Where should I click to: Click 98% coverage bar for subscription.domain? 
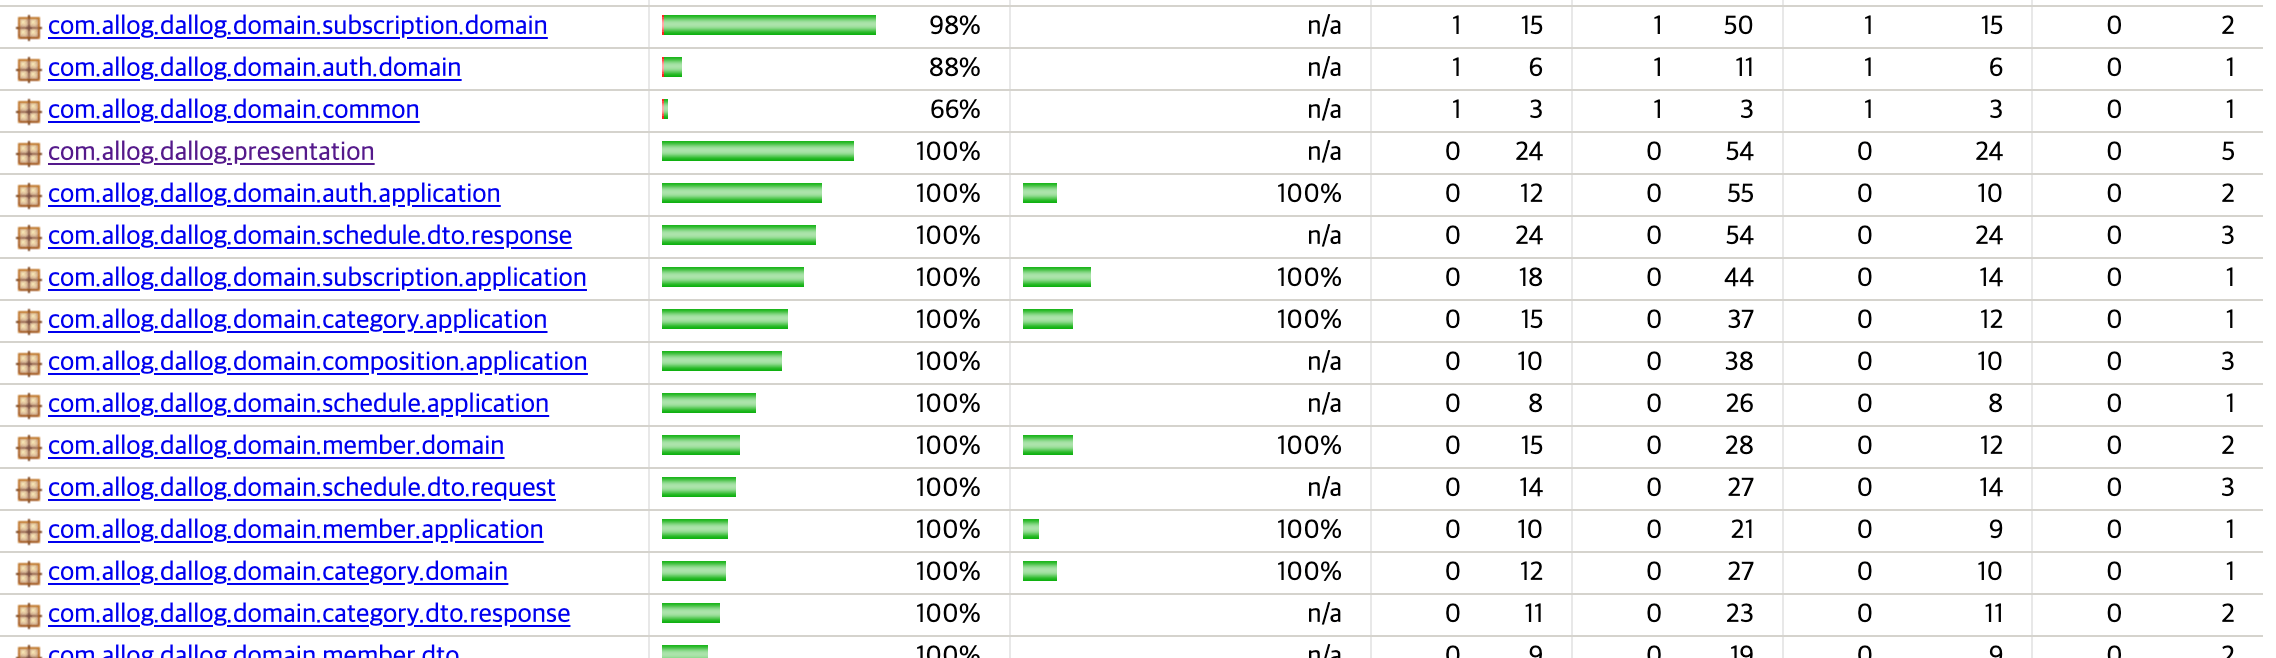click(x=769, y=25)
